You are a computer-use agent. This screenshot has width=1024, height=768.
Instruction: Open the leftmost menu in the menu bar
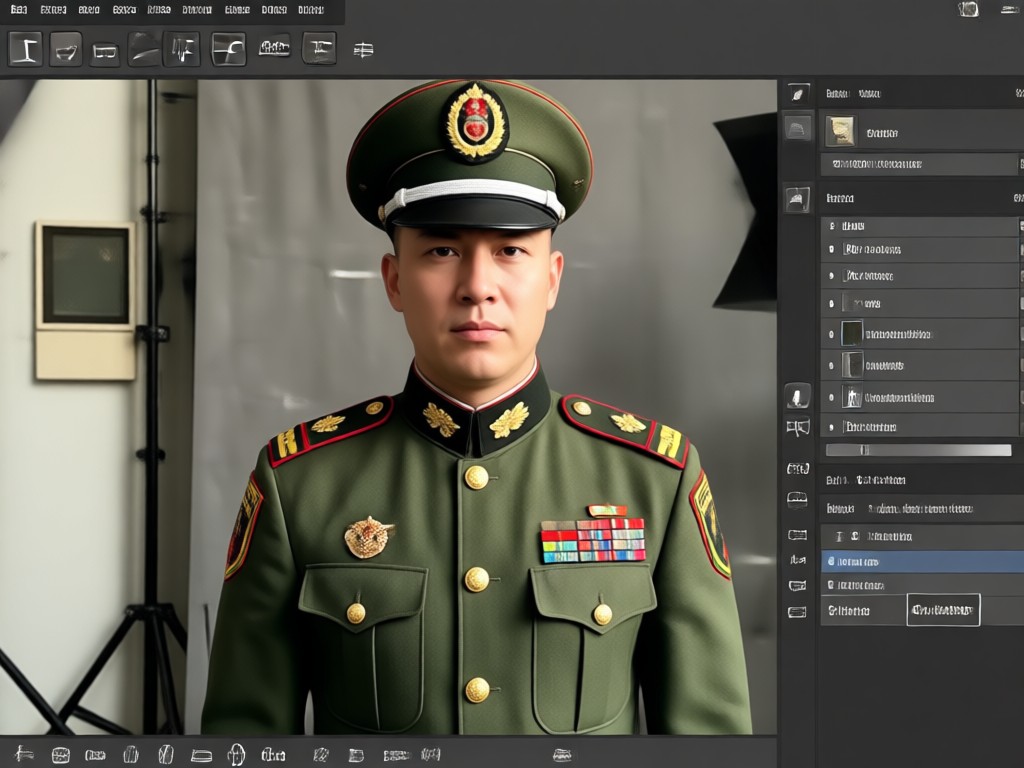[19, 10]
